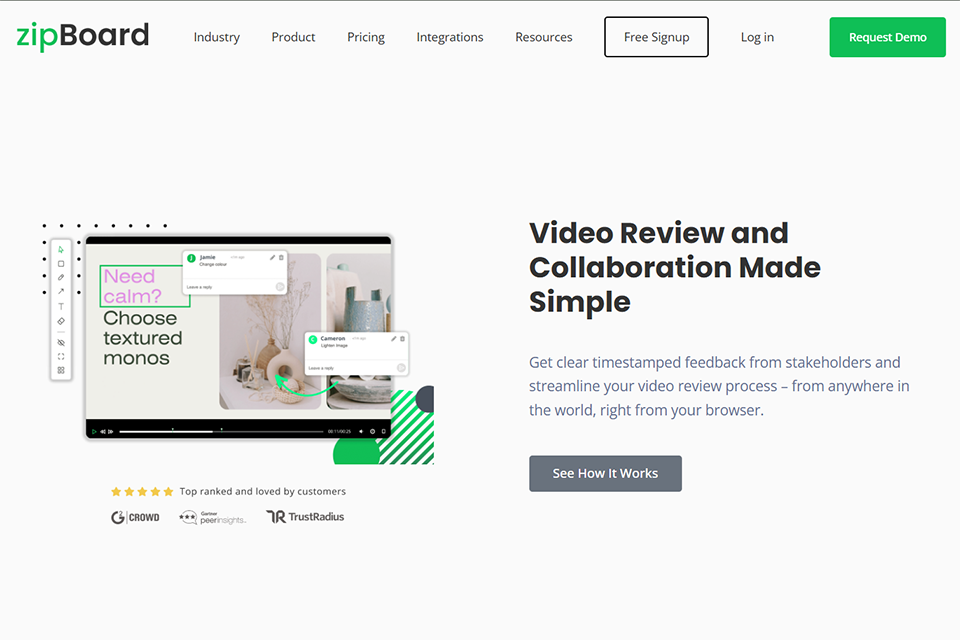Click edit pencil on Cameron's comment
The image size is (960, 640).
[394, 339]
